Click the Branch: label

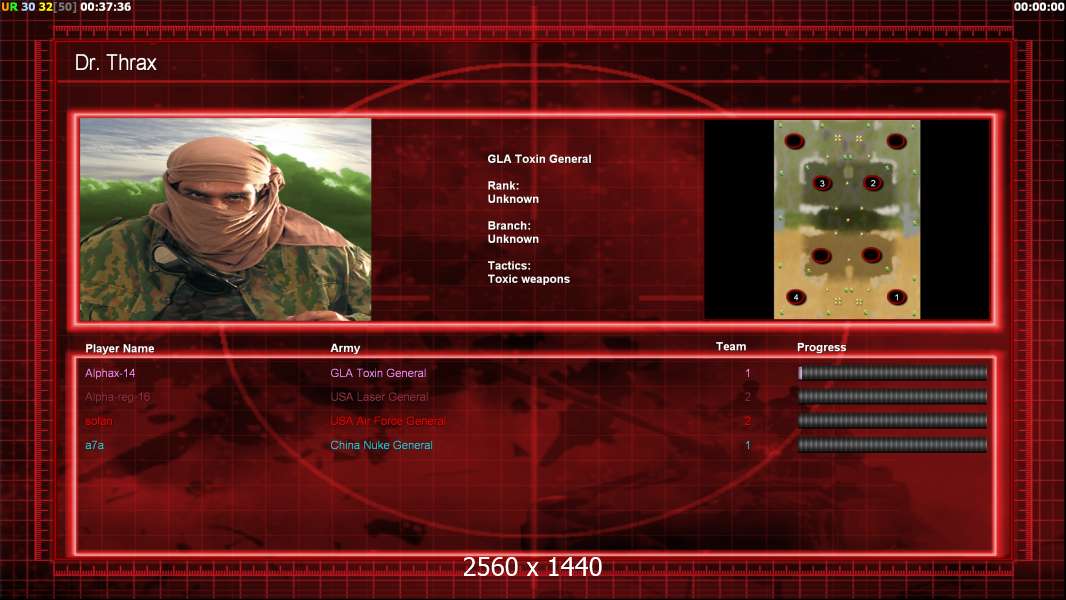[x=509, y=226]
